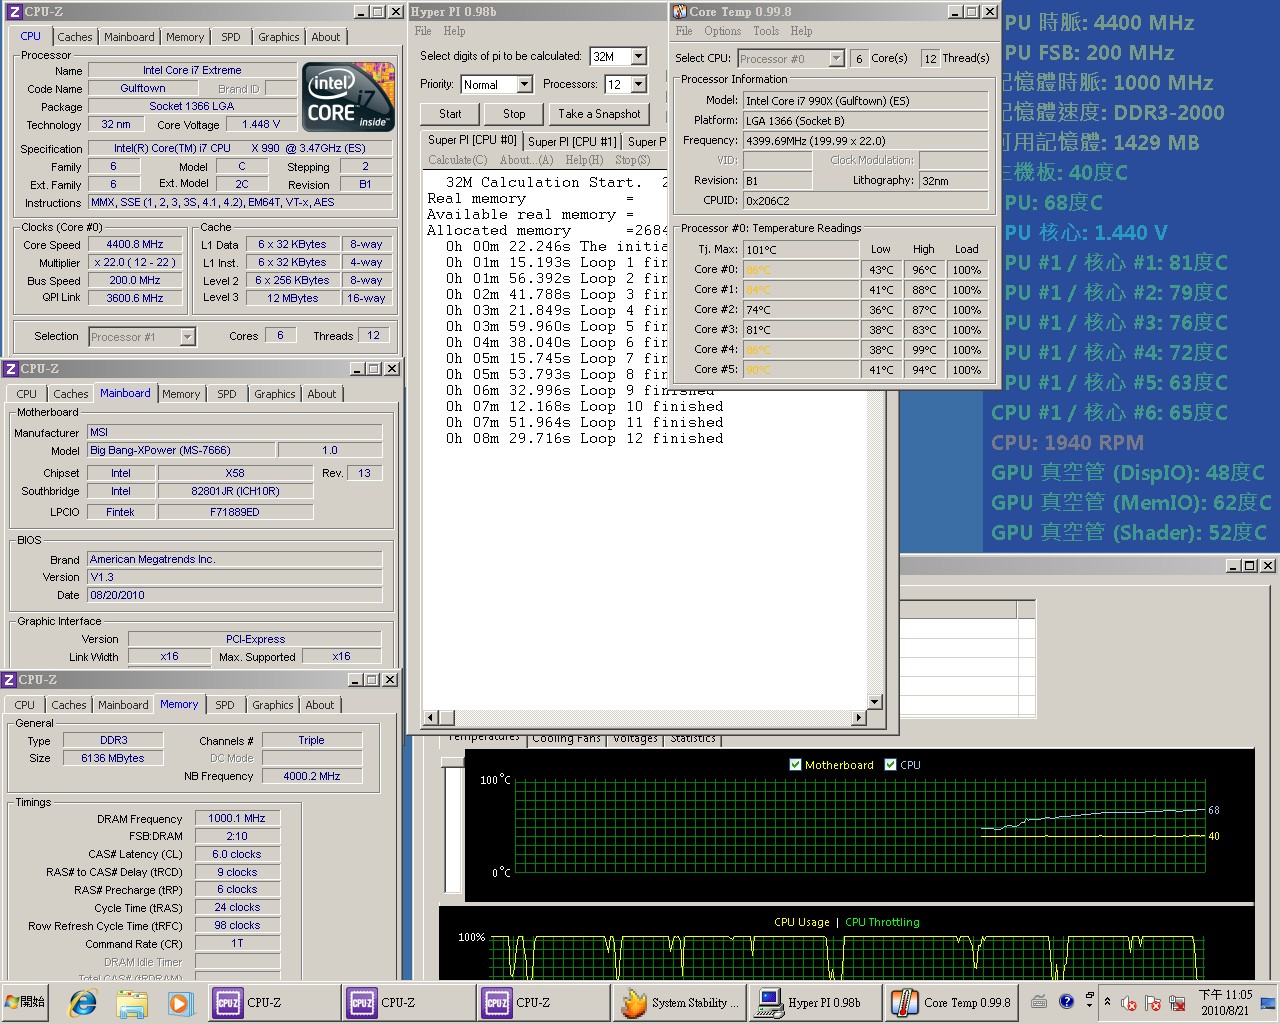The image size is (1280, 1024).
Task: Switch to System Stability taskbar button
Action: tap(680, 1002)
